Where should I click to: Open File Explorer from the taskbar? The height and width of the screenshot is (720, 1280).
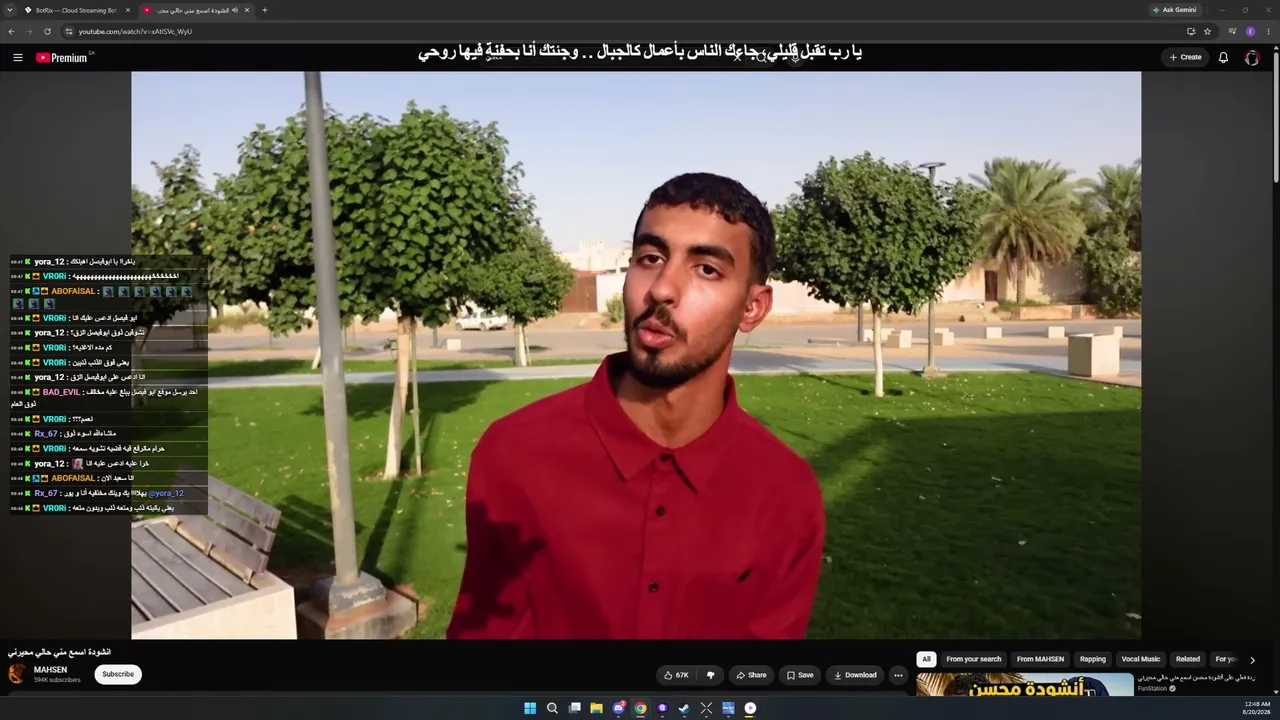596,708
